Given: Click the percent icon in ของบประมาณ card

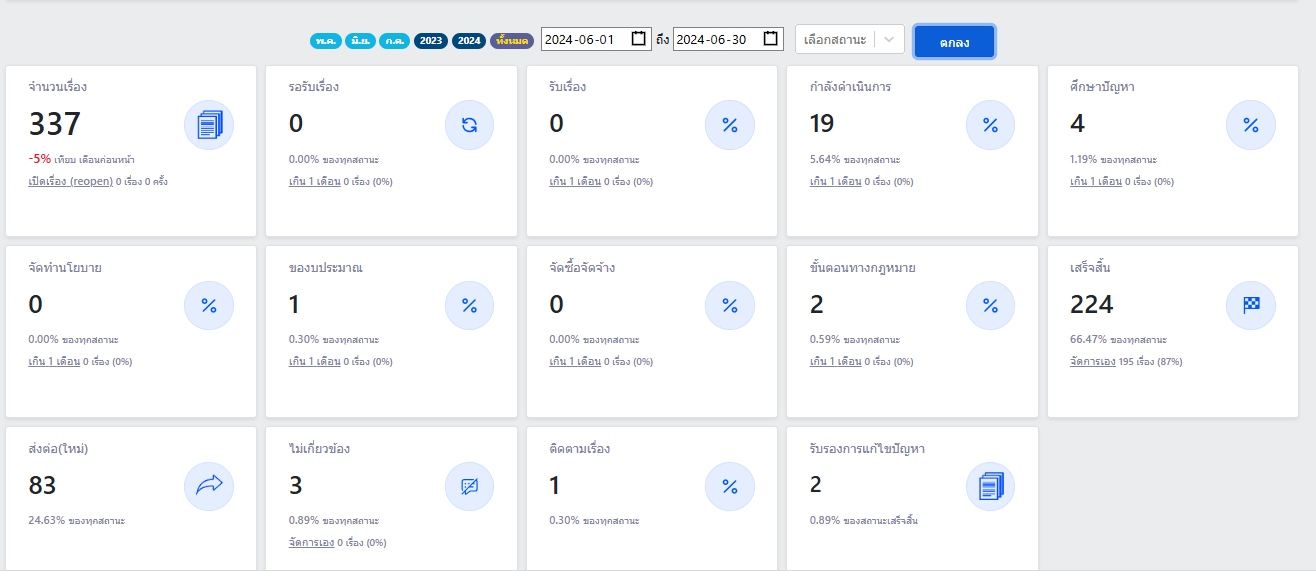Looking at the screenshot, I should point(469,305).
